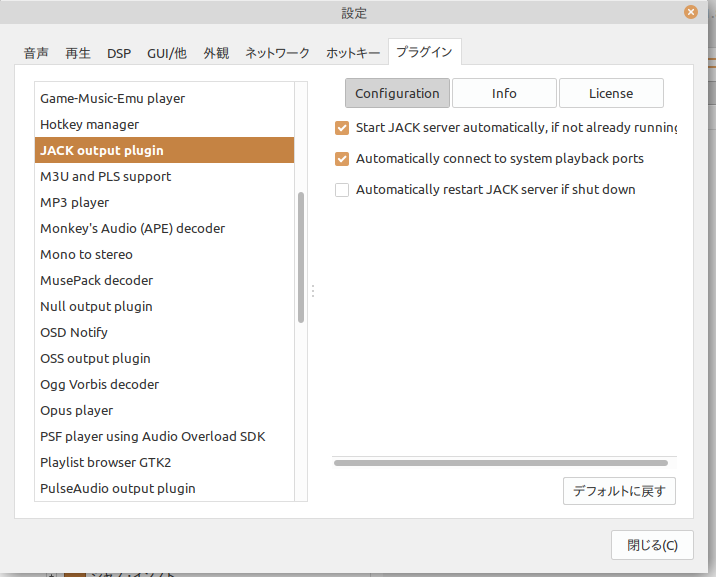The width and height of the screenshot is (716, 577).
Task: Switch to the ネットワーク tab
Action: click(277, 53)
